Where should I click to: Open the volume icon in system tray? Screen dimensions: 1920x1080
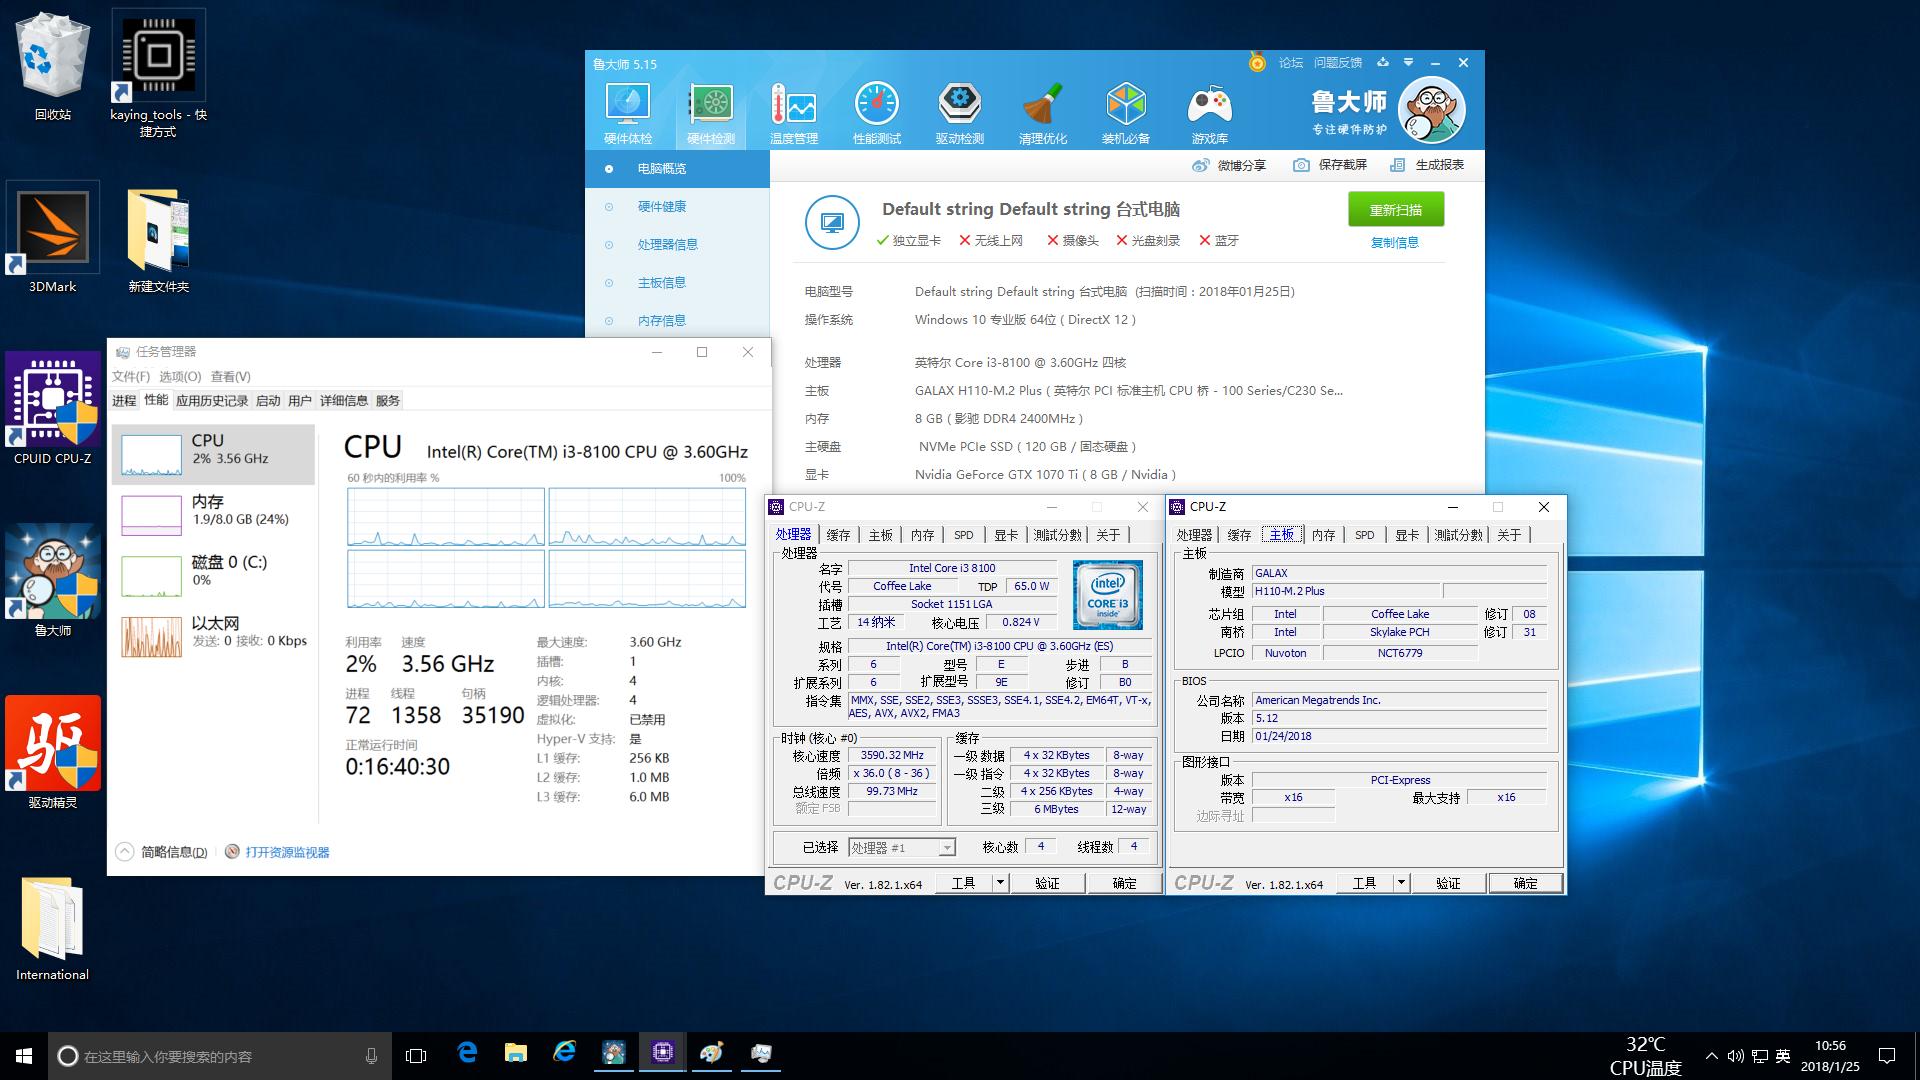pyautogui.click(x=1736, y=1055)
